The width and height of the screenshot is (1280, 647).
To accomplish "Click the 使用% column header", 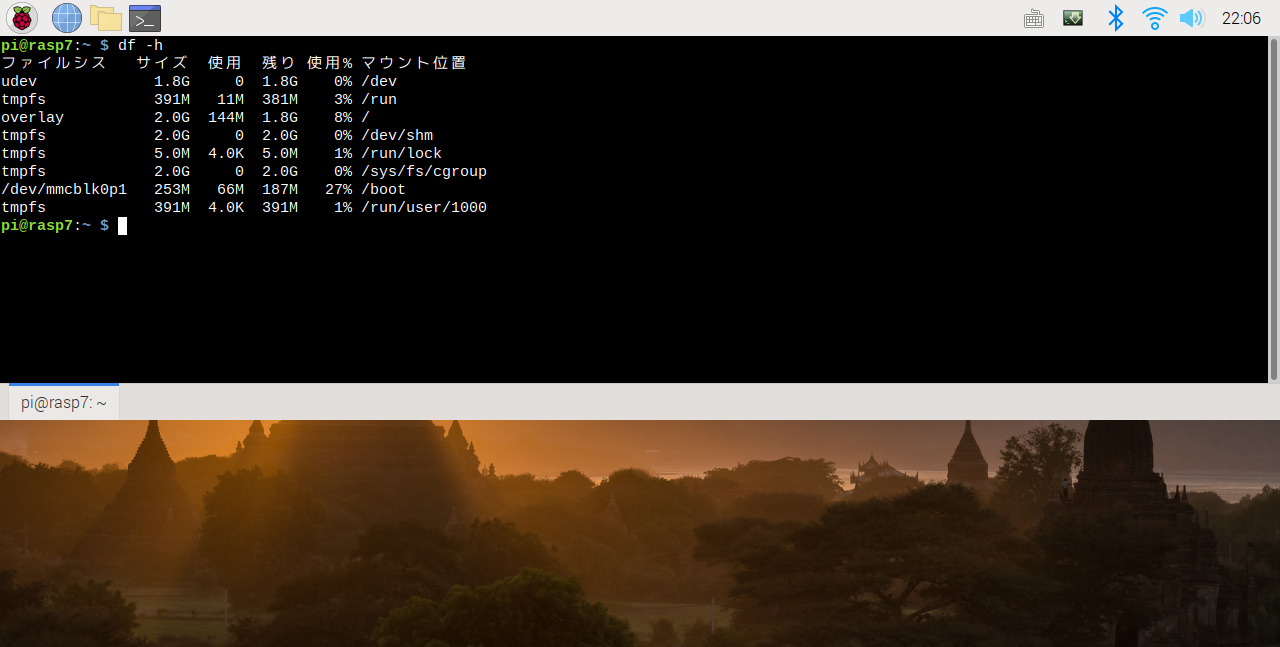I will tap(329, 63).
